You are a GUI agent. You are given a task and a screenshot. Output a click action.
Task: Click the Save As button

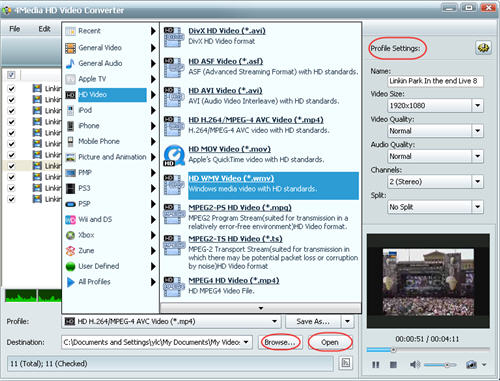313,322
